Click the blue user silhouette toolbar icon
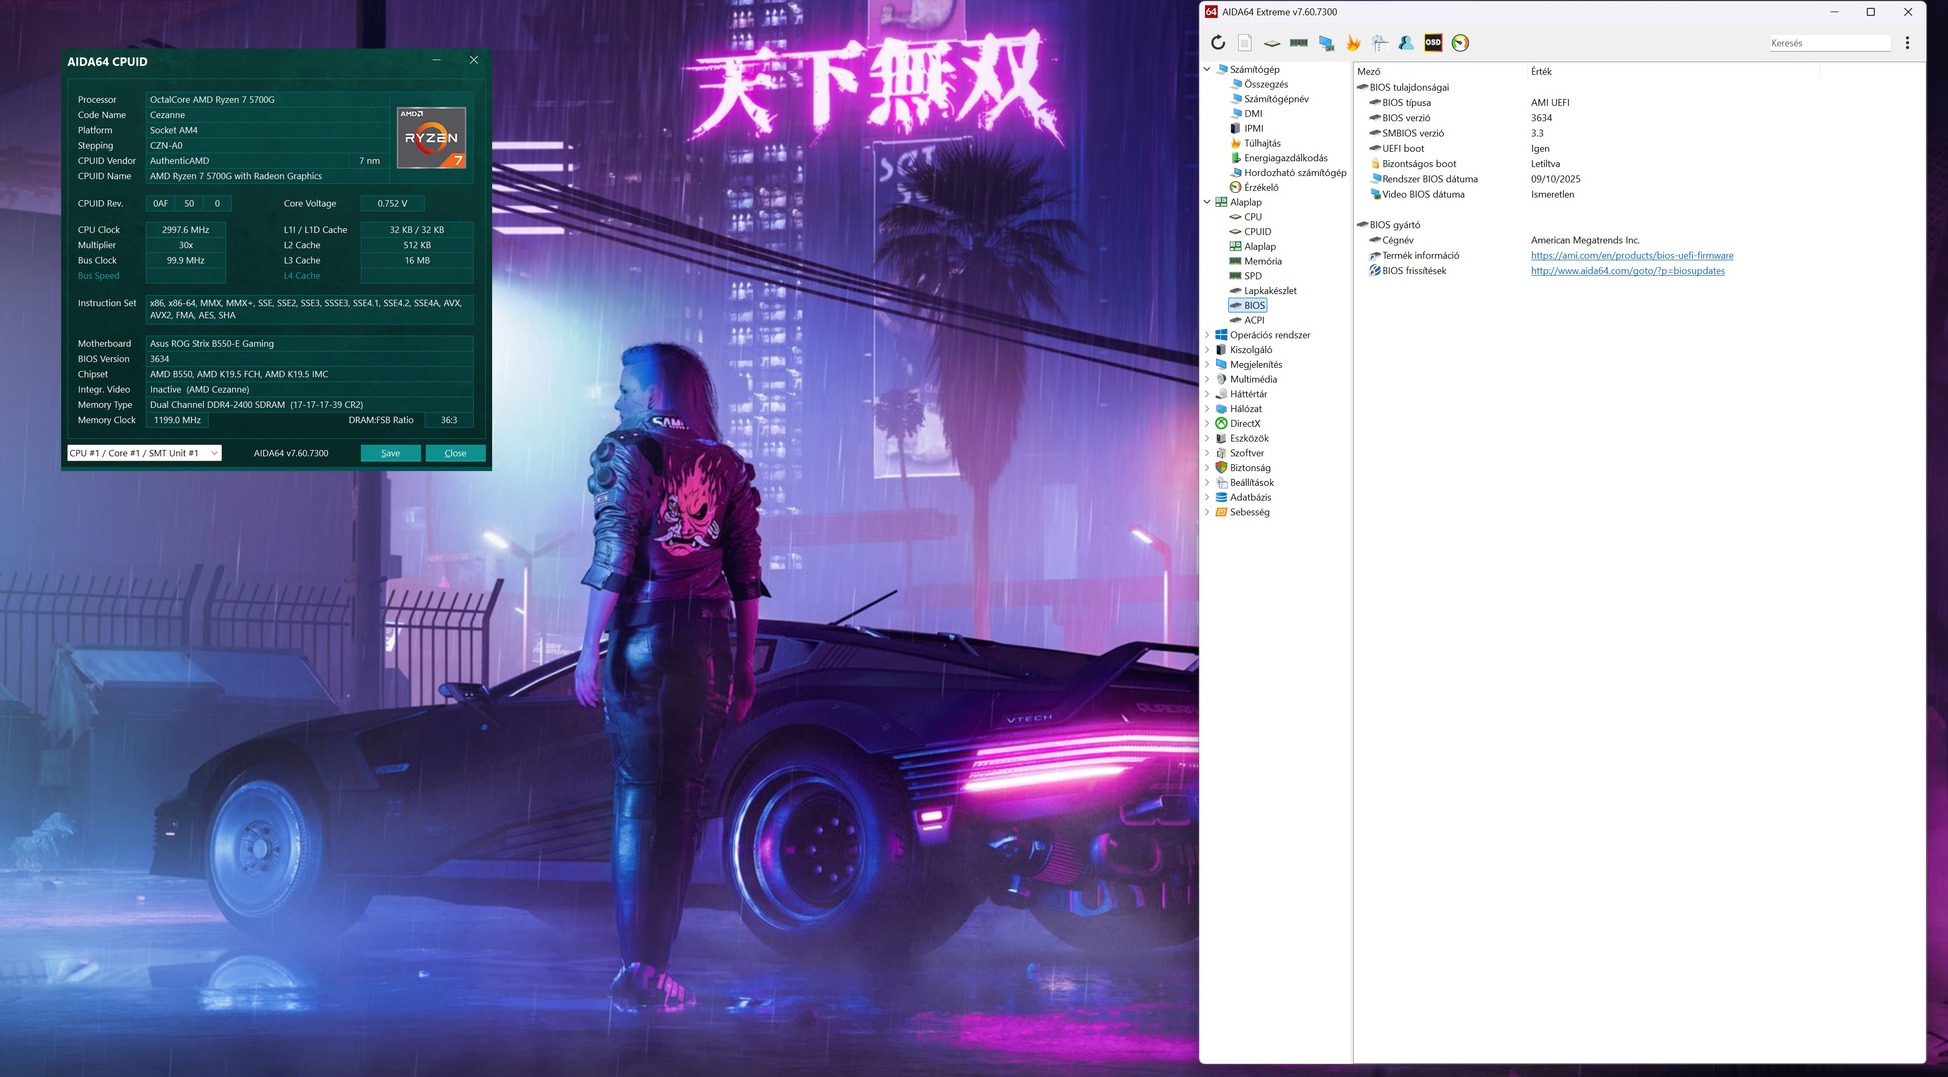This screenshot has height=1077, width=1948. pos(1406,43)
